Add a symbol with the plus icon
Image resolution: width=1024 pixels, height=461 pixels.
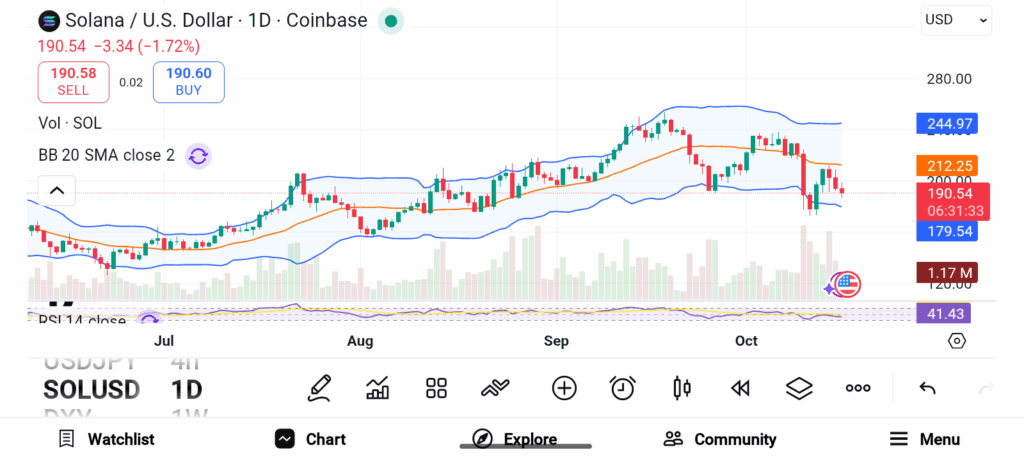564,388
